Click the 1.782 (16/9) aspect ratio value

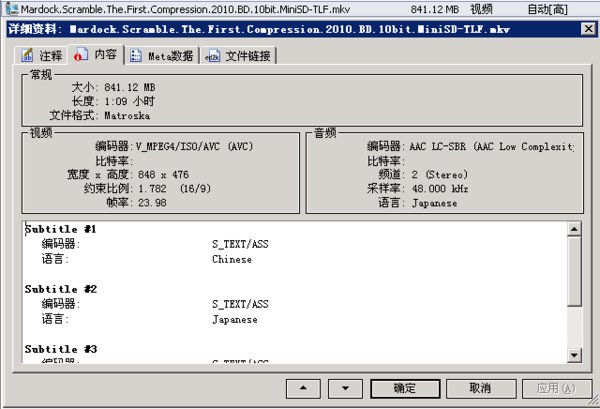pyautogui.click(x=174, y=189)
